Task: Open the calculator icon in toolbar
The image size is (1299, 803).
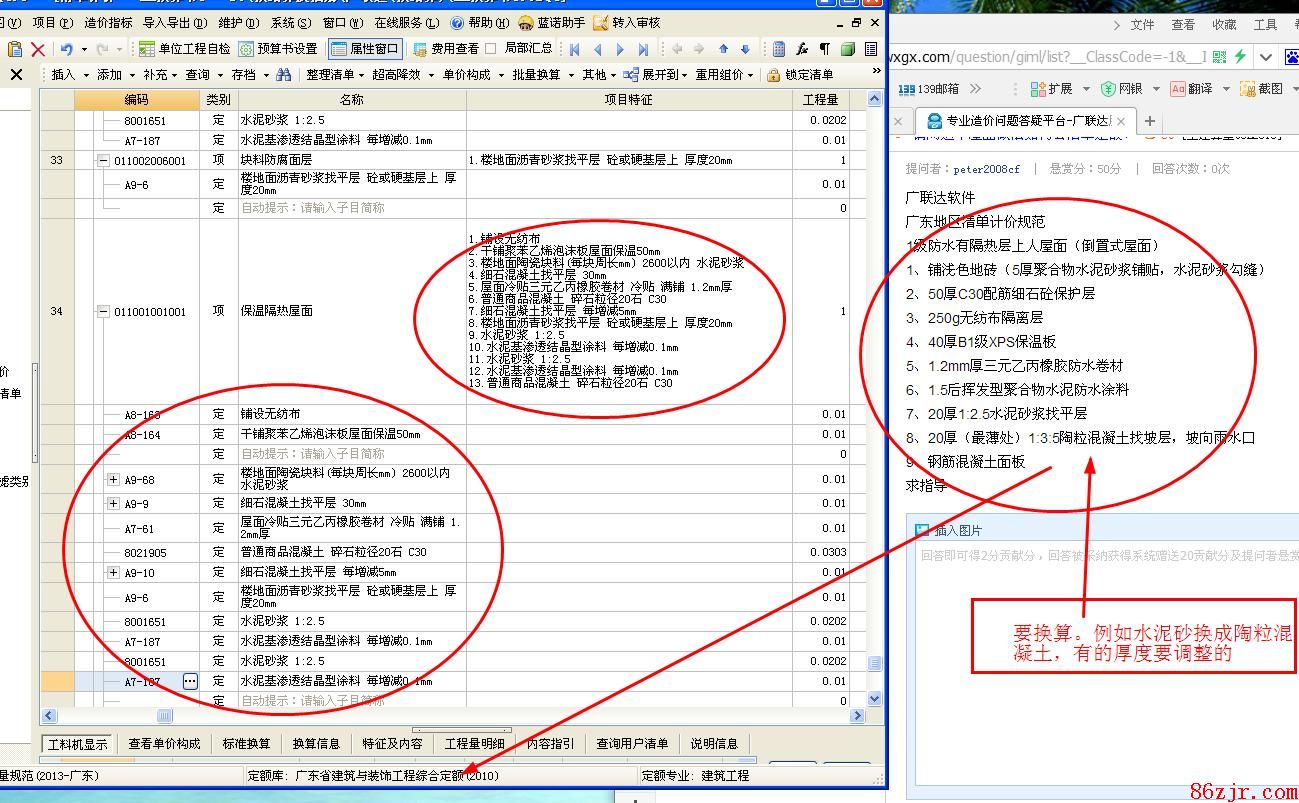Action: click(x=779, y=49)
